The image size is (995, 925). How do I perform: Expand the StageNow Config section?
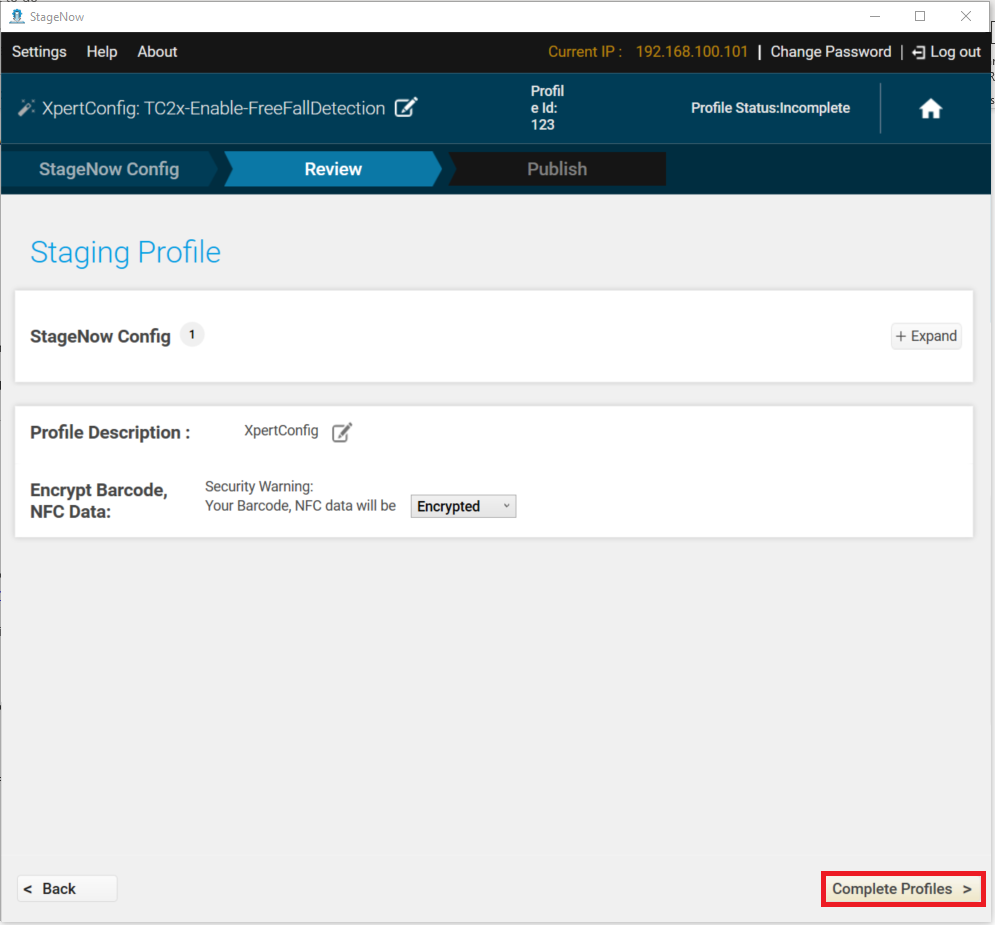coord(926,336)
